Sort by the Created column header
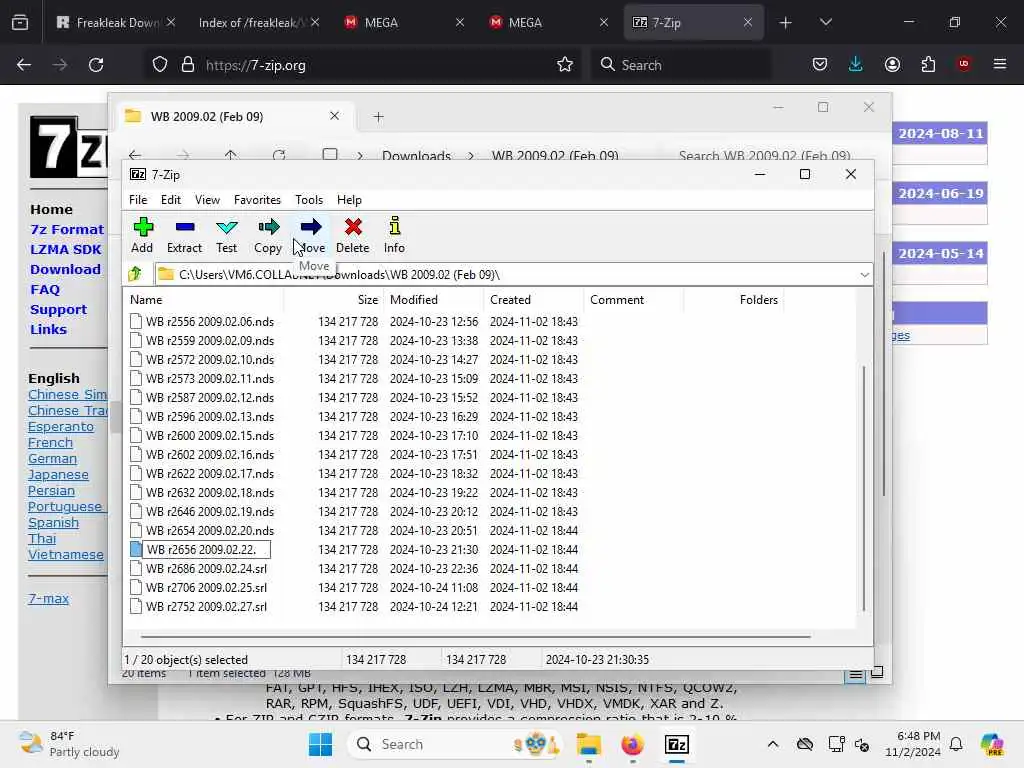Image resolution: width=1024 pixels, height=768 pixels. pyautogui.click(x=534, y=300)
